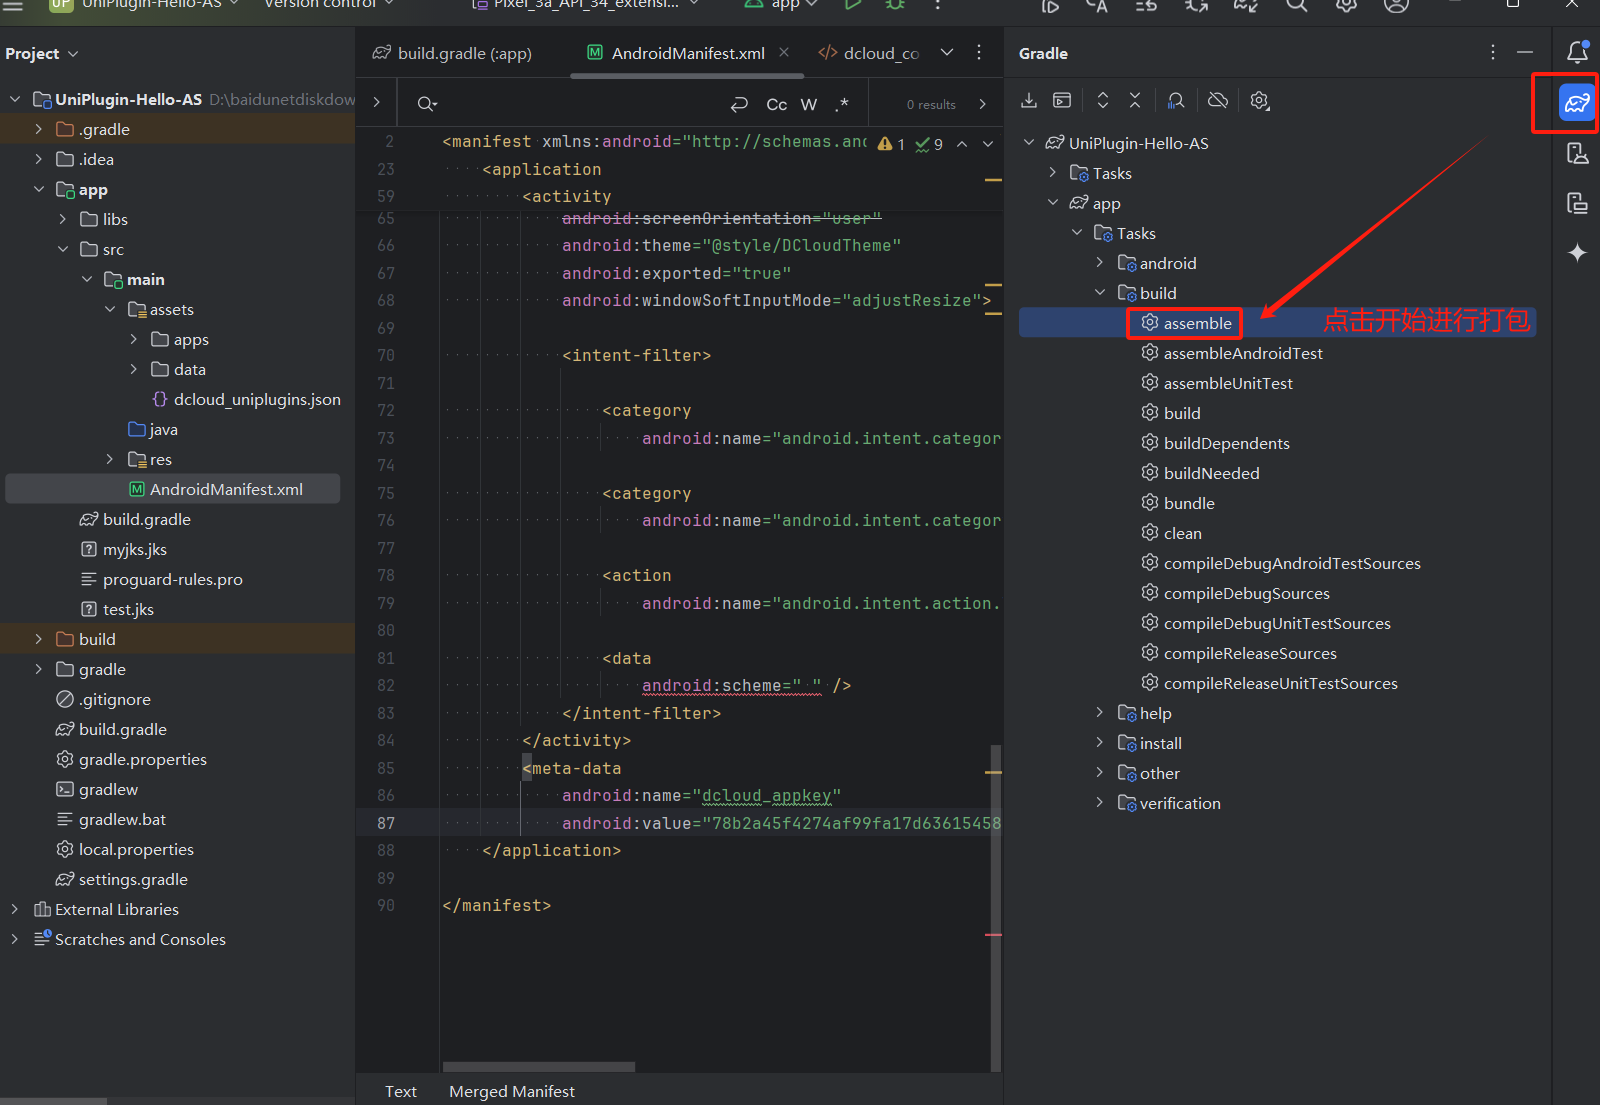The width and height of the screenshot is (1600, 1105).
Task: Toggle Regex .* option in find bar
Action: [842, 104]
